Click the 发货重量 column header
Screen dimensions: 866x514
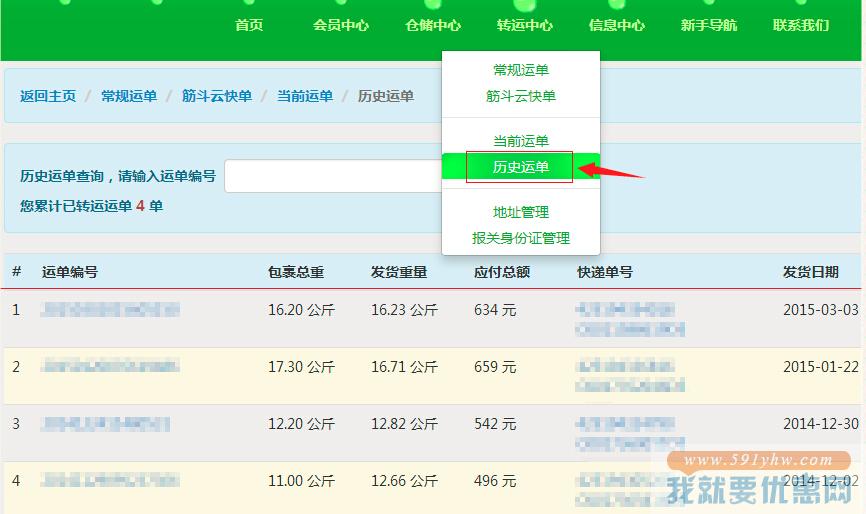[399, 272]
